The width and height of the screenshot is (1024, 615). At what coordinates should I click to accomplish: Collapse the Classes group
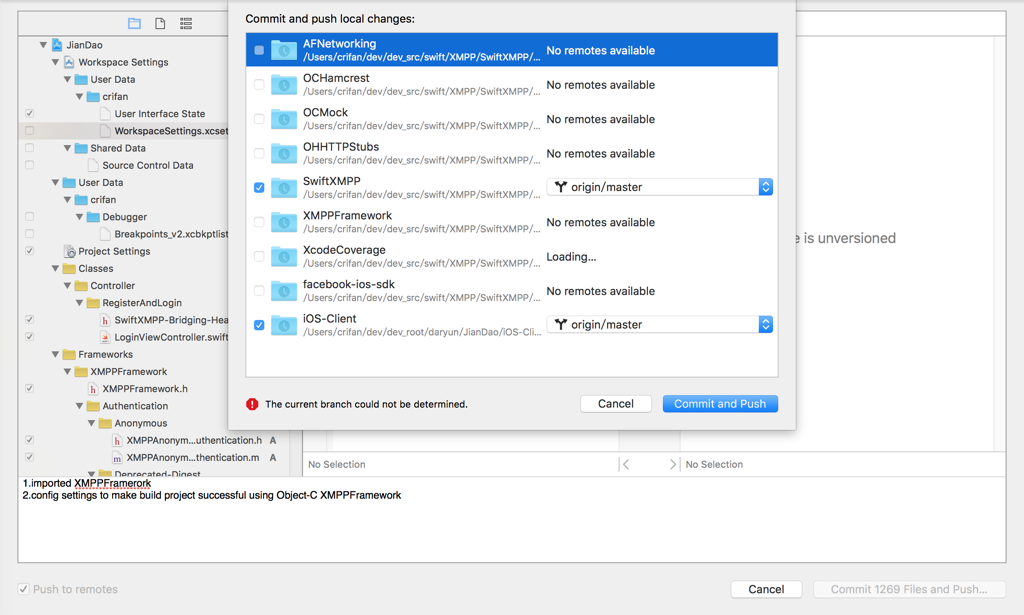[x=56, y=268]
